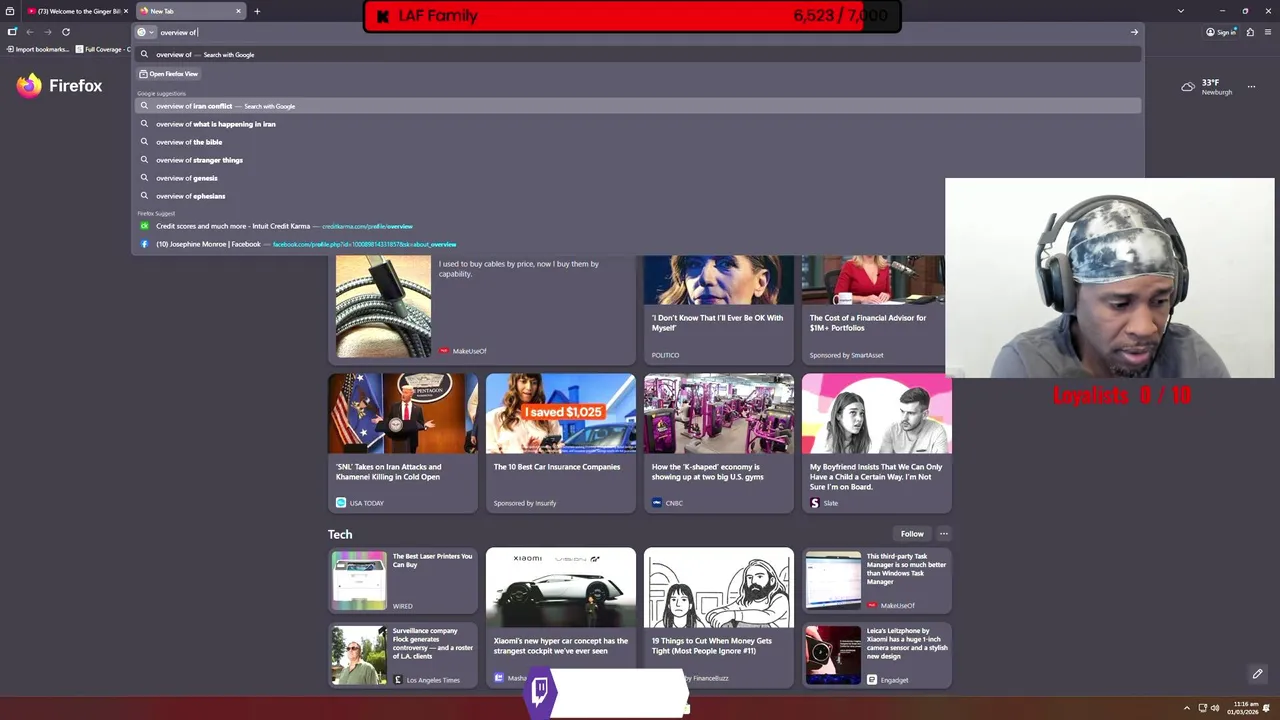The width and height of the screenshot is (1280, 720).
Task: Choose suggestion overview of the bible
Action: (x=638, y=142)
